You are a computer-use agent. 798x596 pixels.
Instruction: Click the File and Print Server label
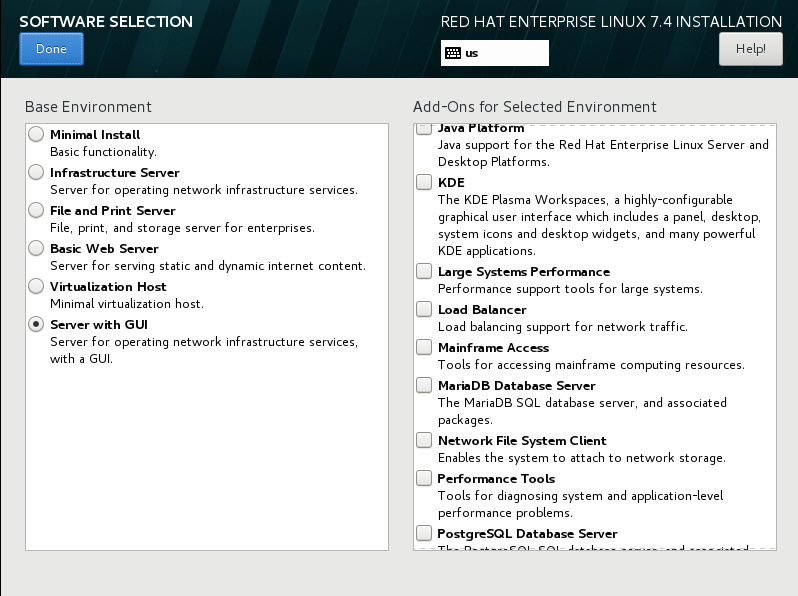tap(112, 211)
